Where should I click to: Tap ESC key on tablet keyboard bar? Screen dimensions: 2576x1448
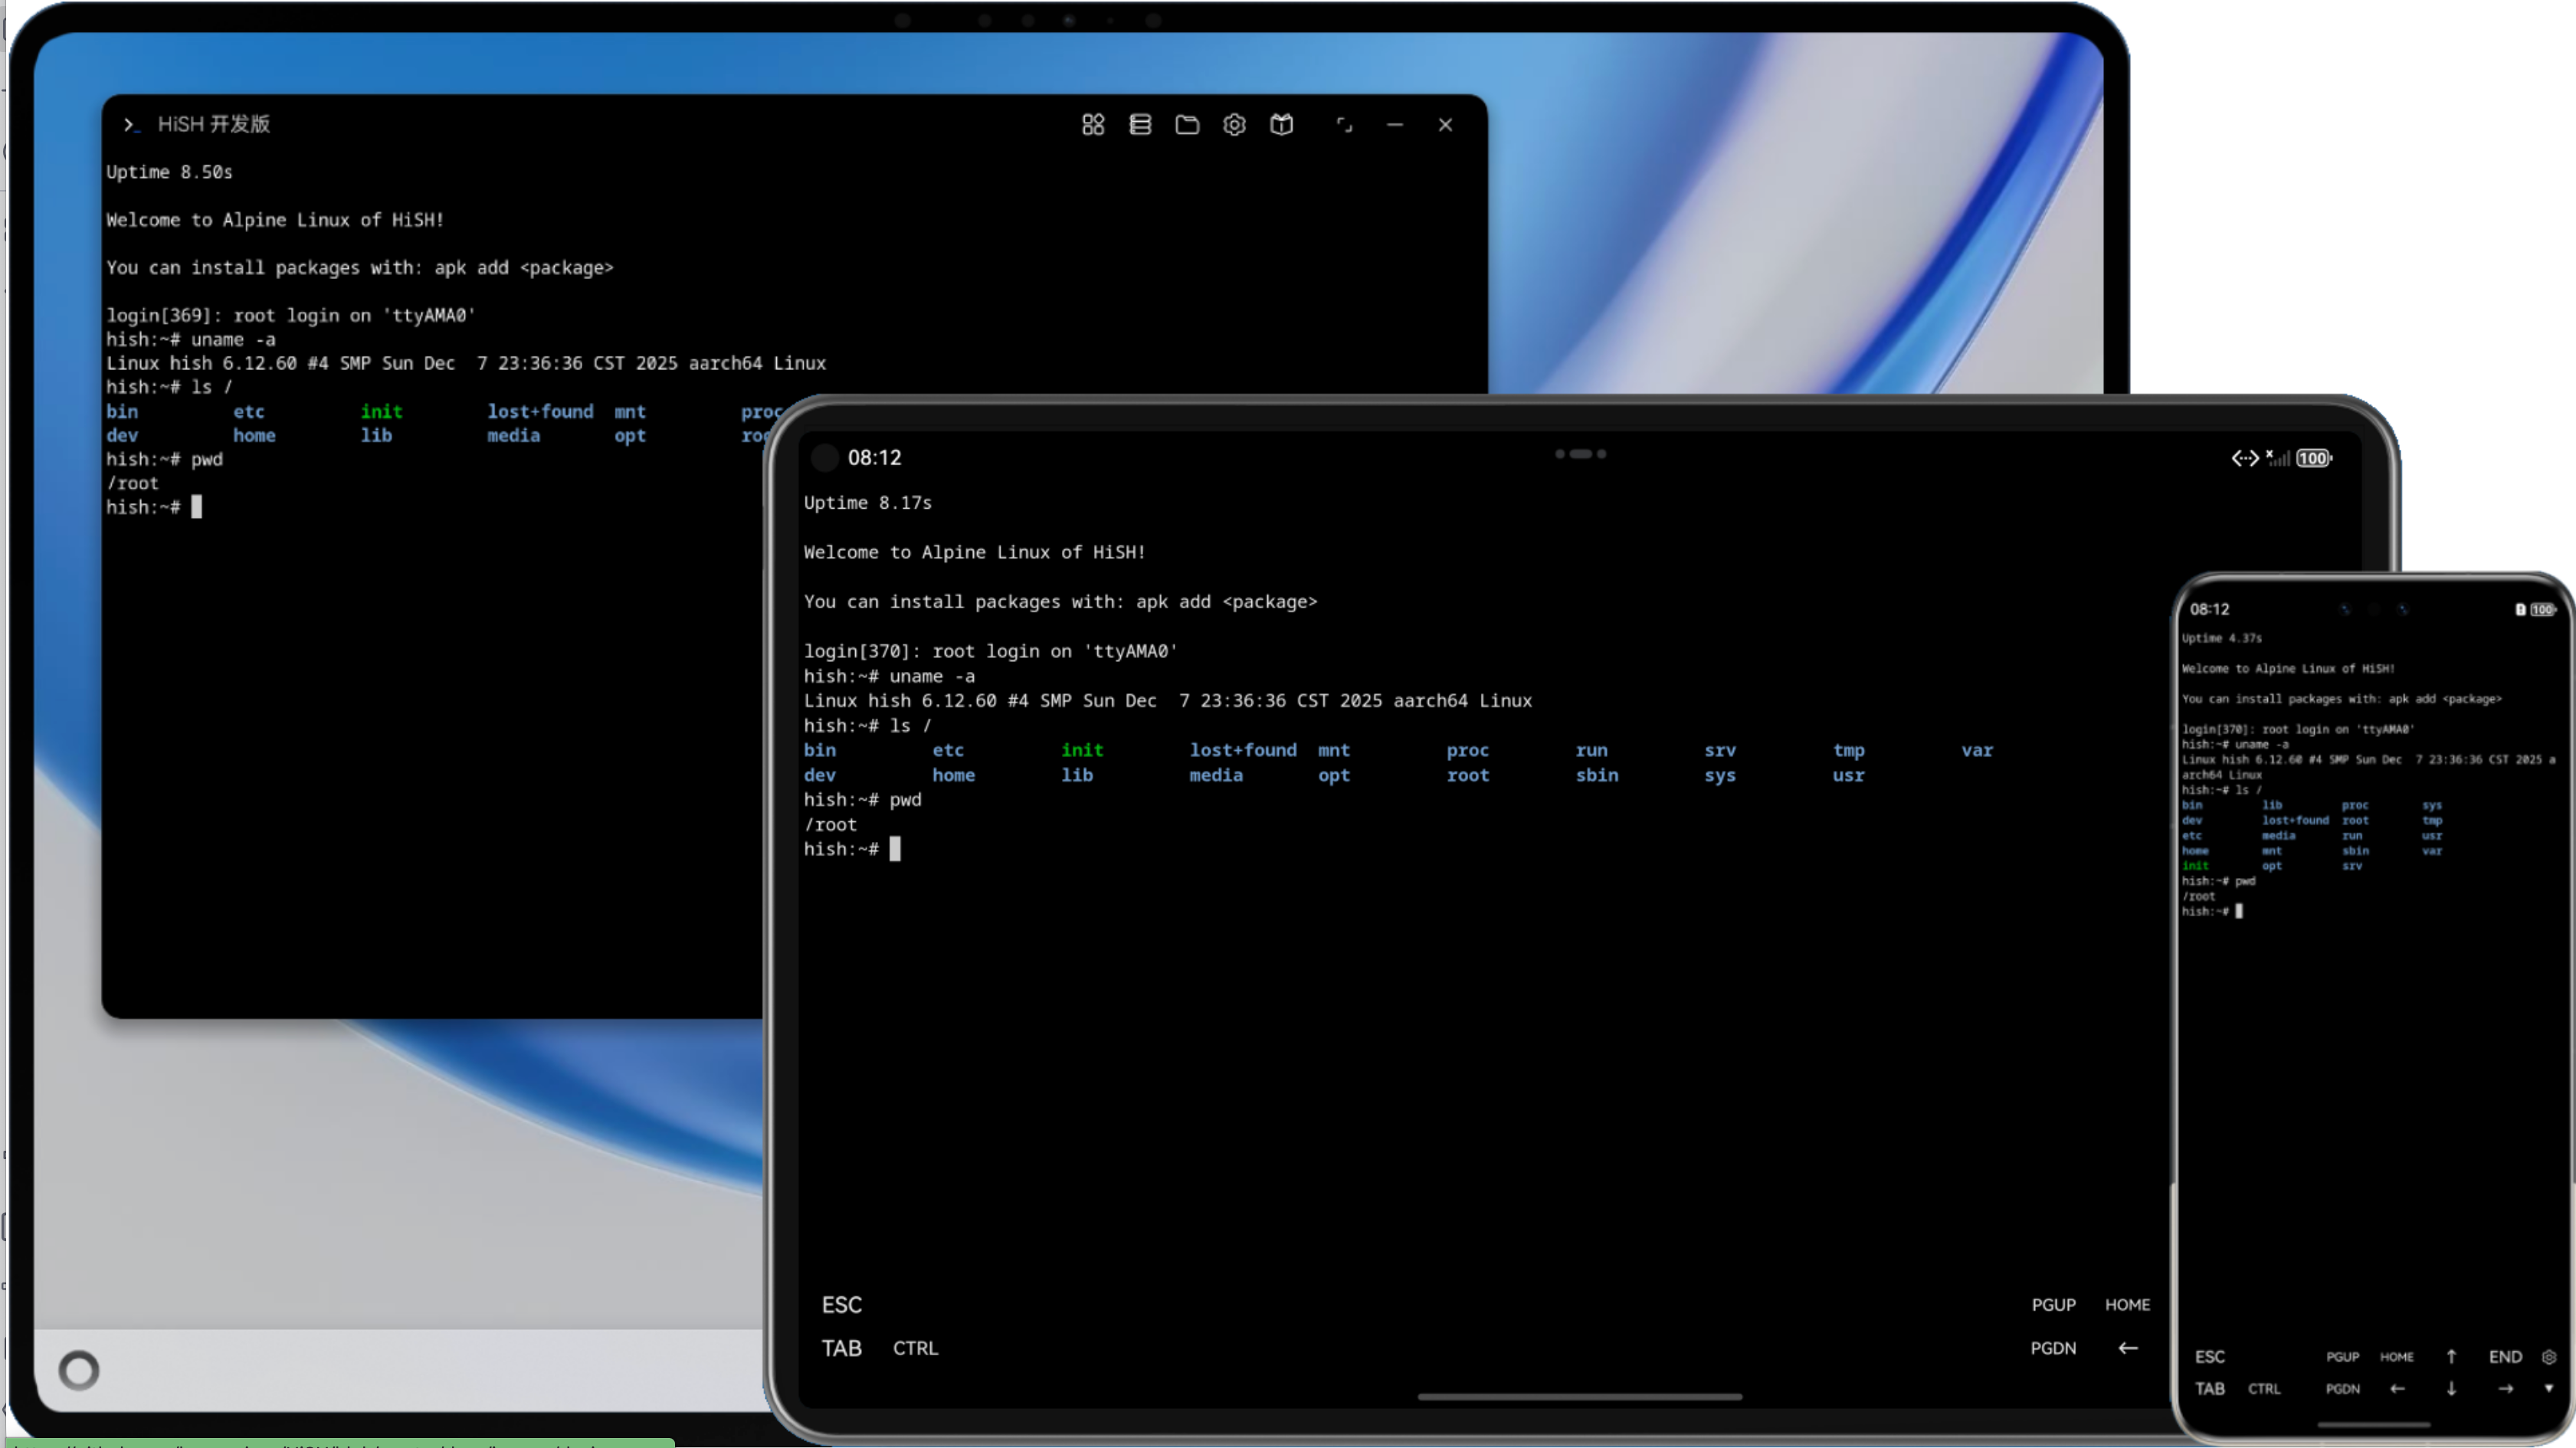[x=842, y=1305]
